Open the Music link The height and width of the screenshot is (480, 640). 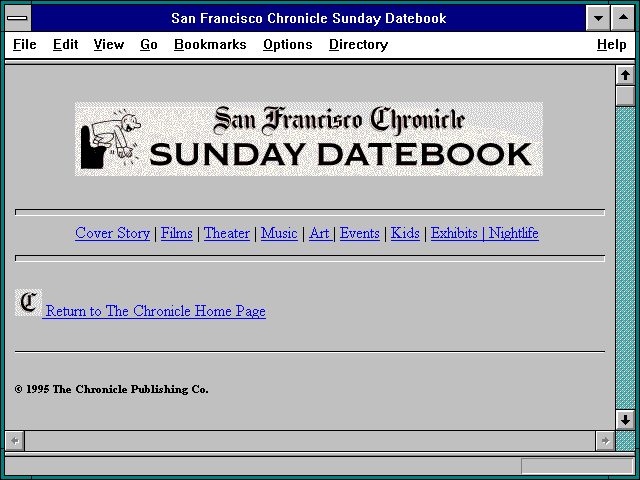(x=279, y=233)
